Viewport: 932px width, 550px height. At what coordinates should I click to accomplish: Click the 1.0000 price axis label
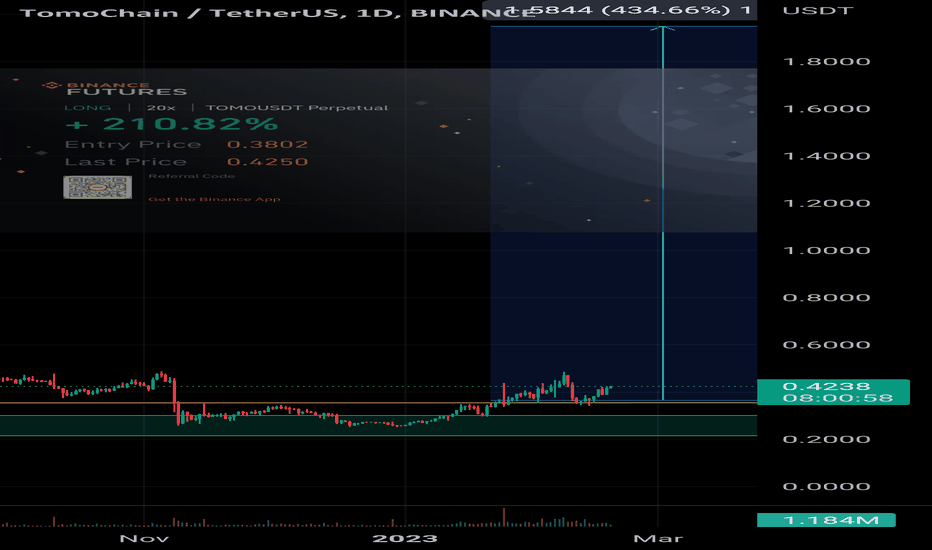click(827, 250)
